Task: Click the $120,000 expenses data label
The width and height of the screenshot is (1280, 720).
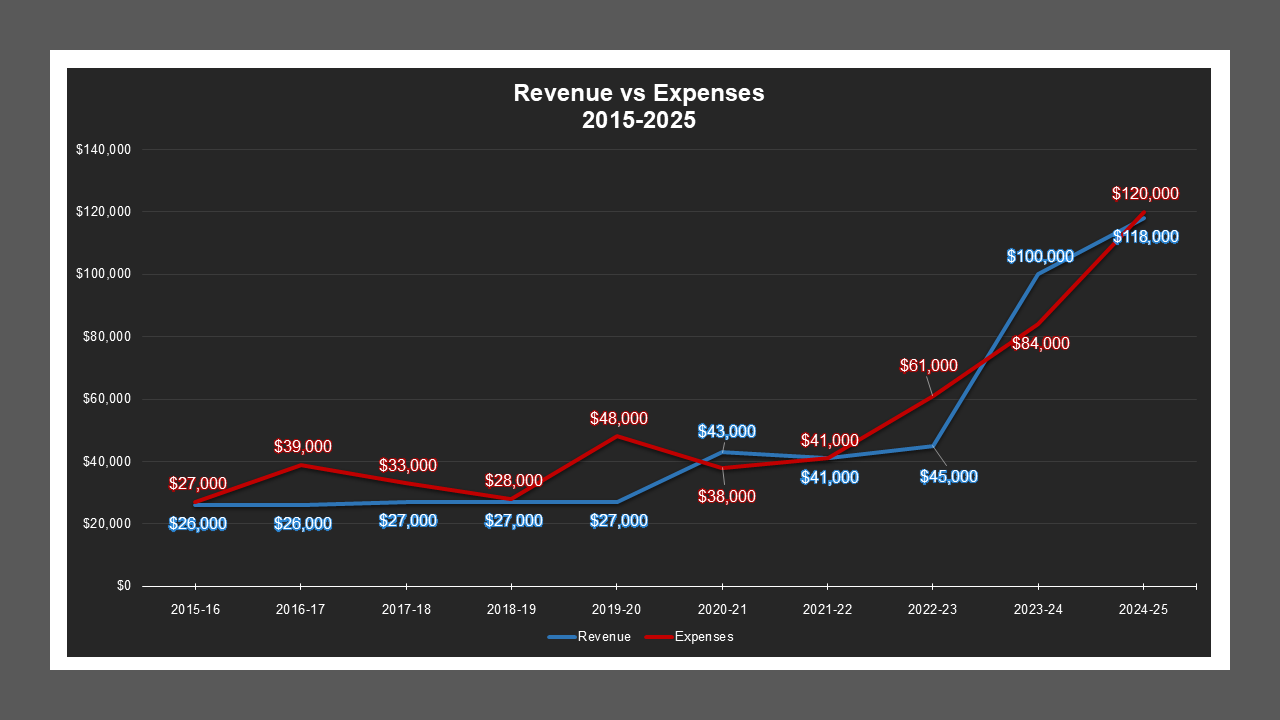Action: pyautogui.click(x=1145, y=194)
